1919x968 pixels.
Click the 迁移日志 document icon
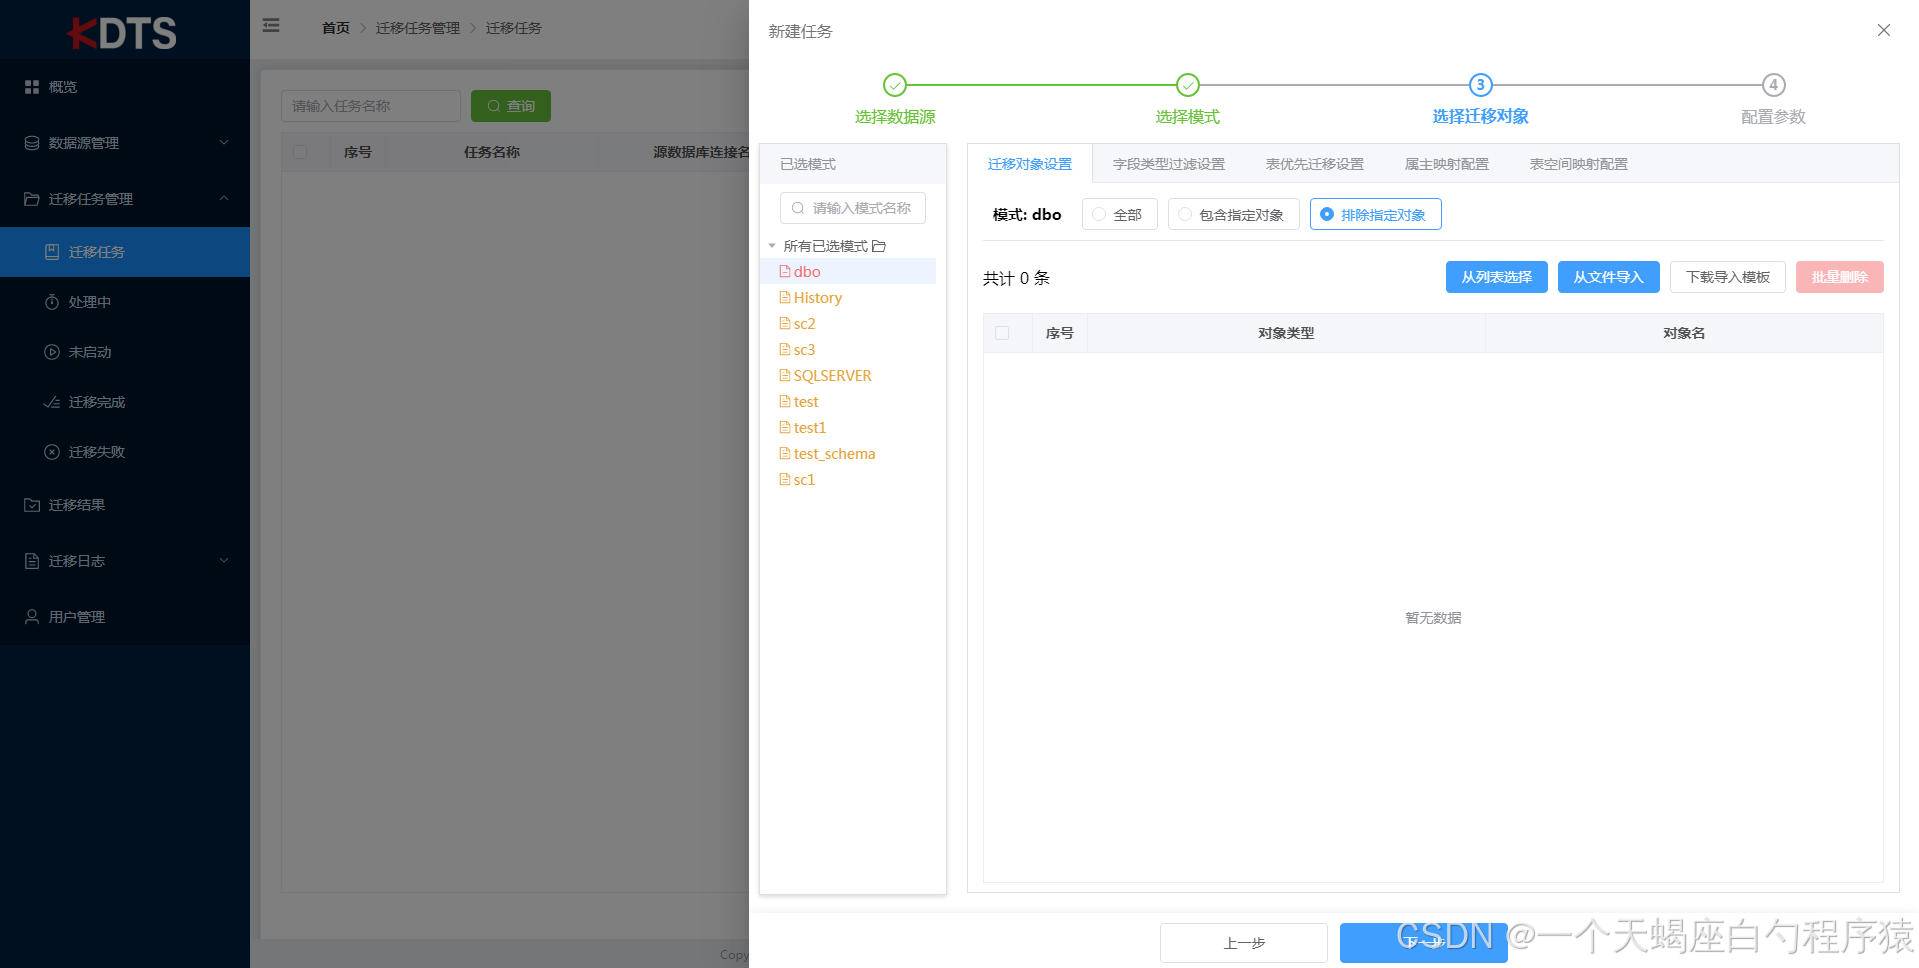point(32,561)
